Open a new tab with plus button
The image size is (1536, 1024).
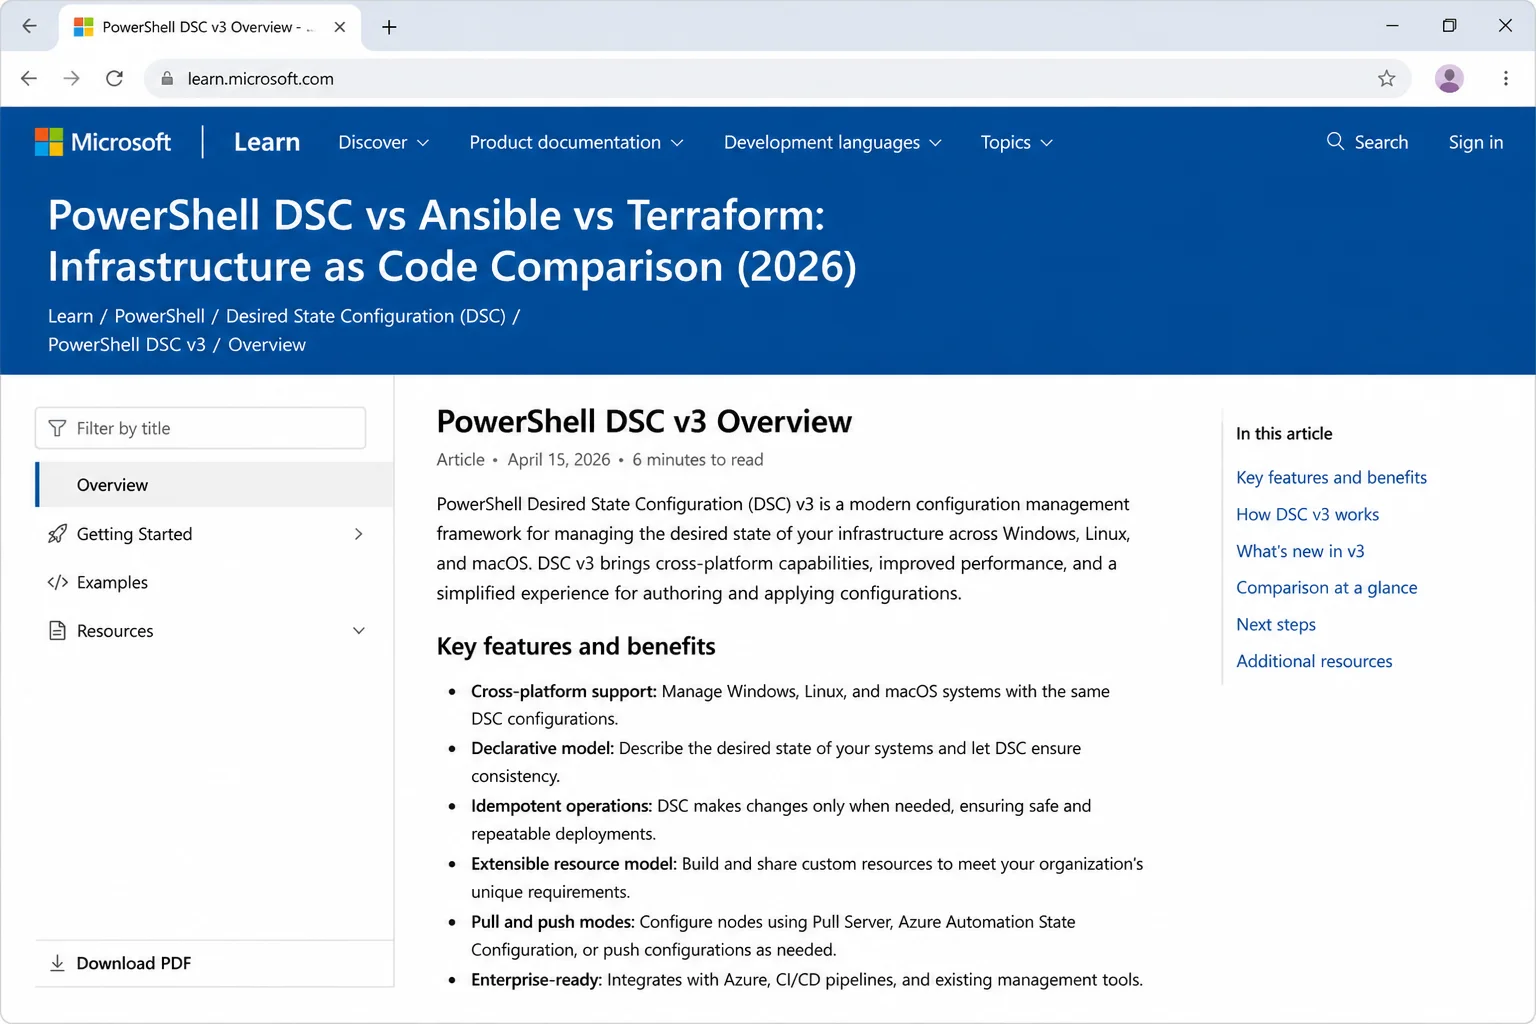tap(389, 27)
